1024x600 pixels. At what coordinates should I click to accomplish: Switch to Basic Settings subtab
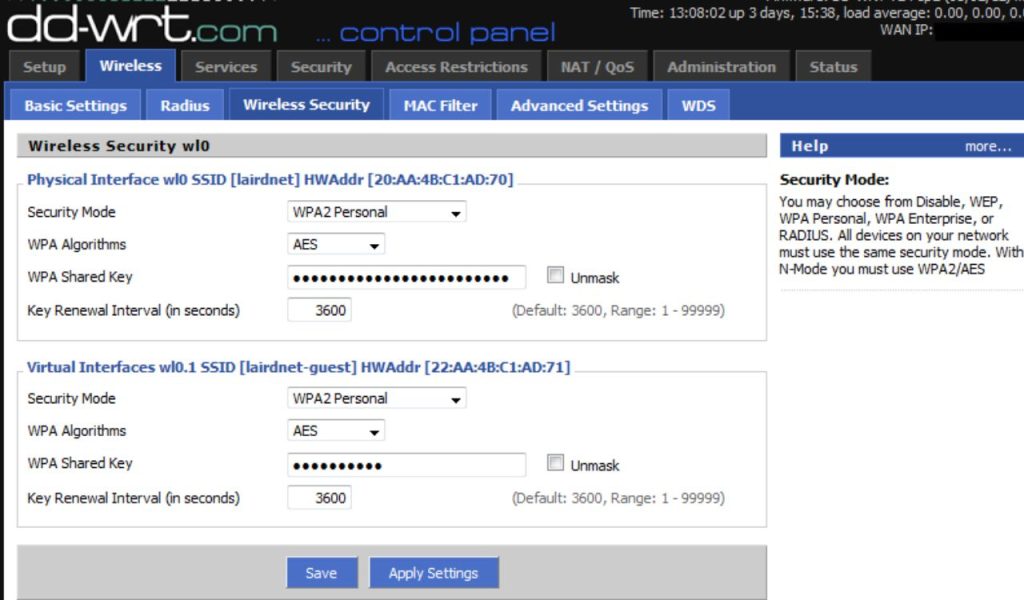tap(76, 104)
